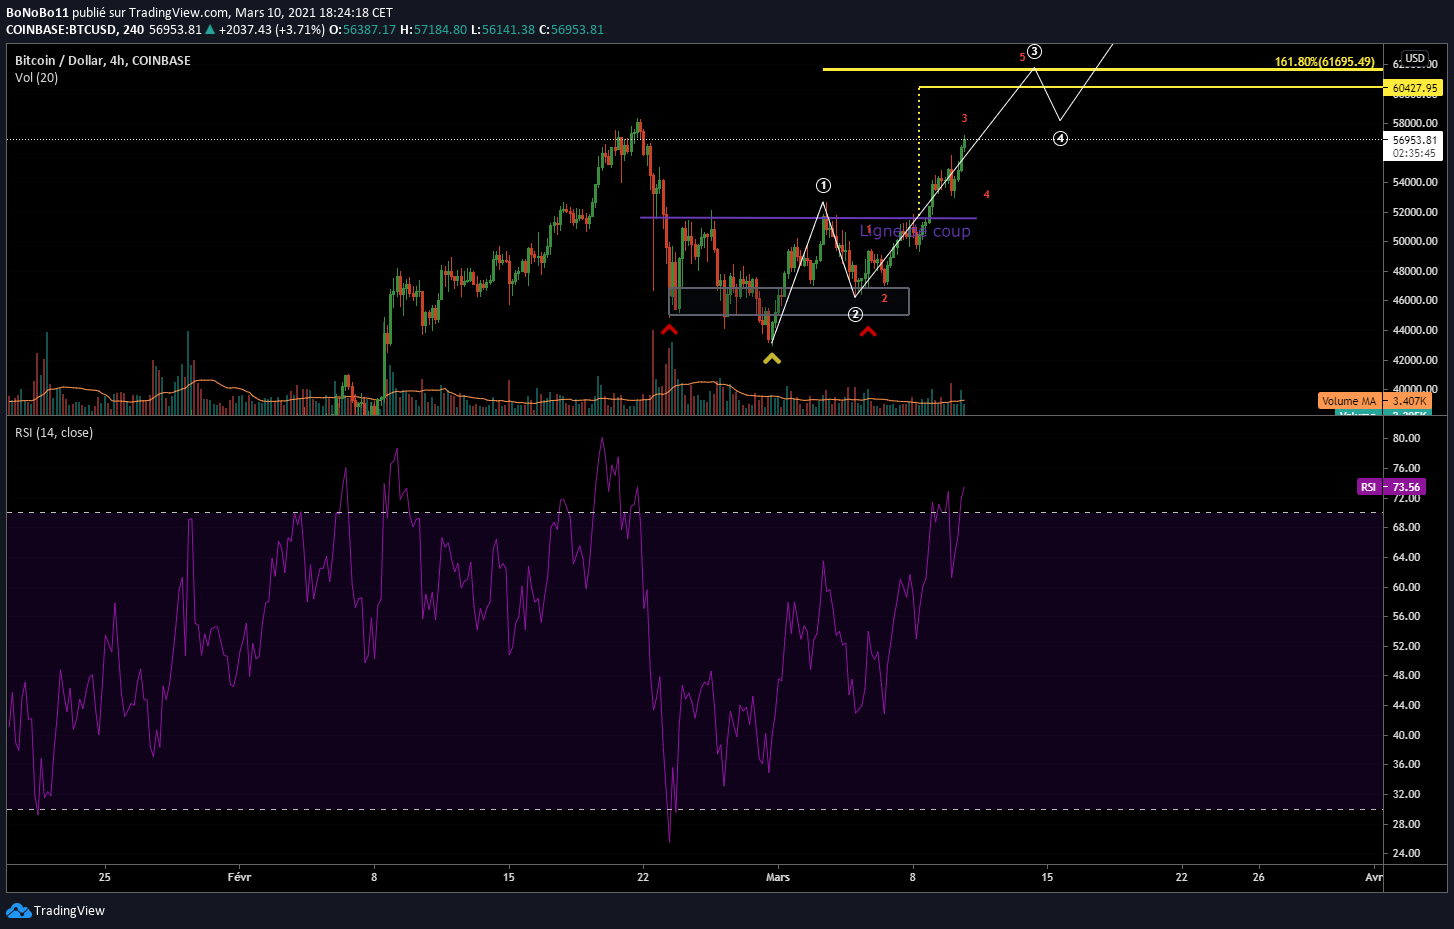Click the COINBASE:BTCUSD, 240 ticker text
The width and height of the screenshot is (1454, 929).
click(75, 29)
